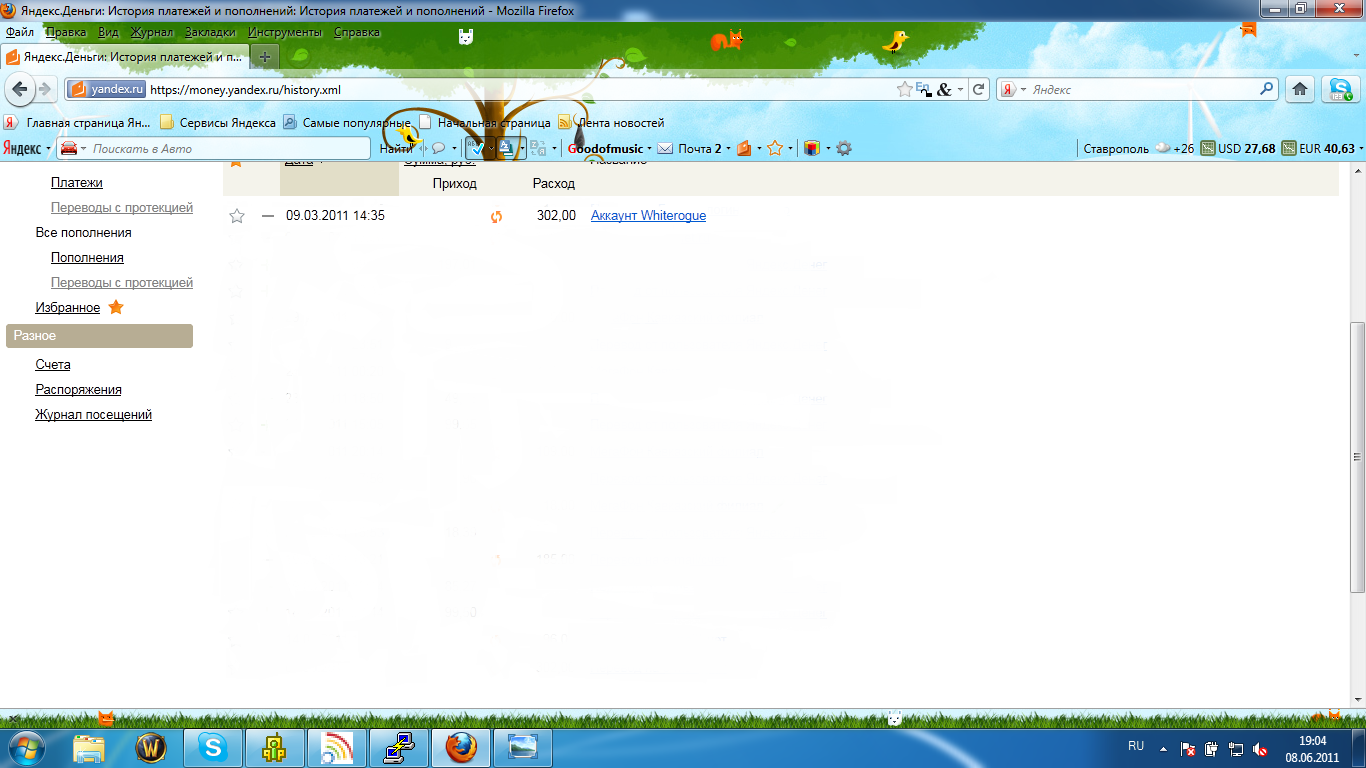Click the orange star bookmarks icon on Yandex bar

[x=774, y=149]
